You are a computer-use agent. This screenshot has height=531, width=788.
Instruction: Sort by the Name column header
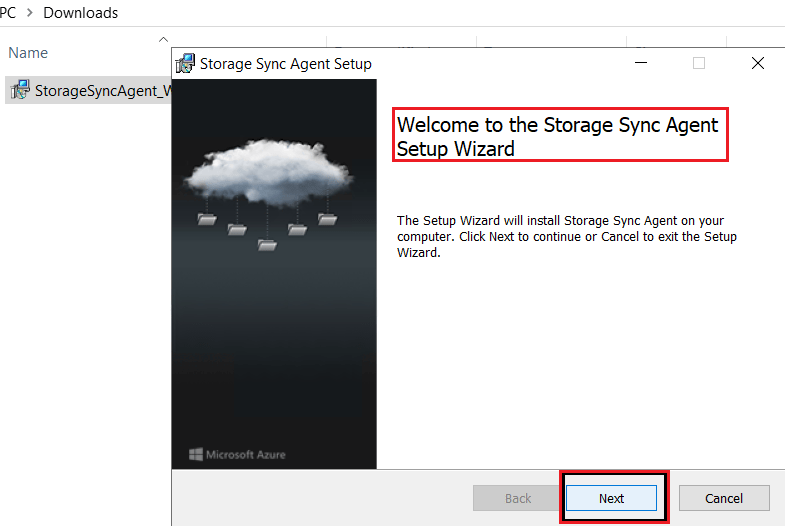click(28, 53)
